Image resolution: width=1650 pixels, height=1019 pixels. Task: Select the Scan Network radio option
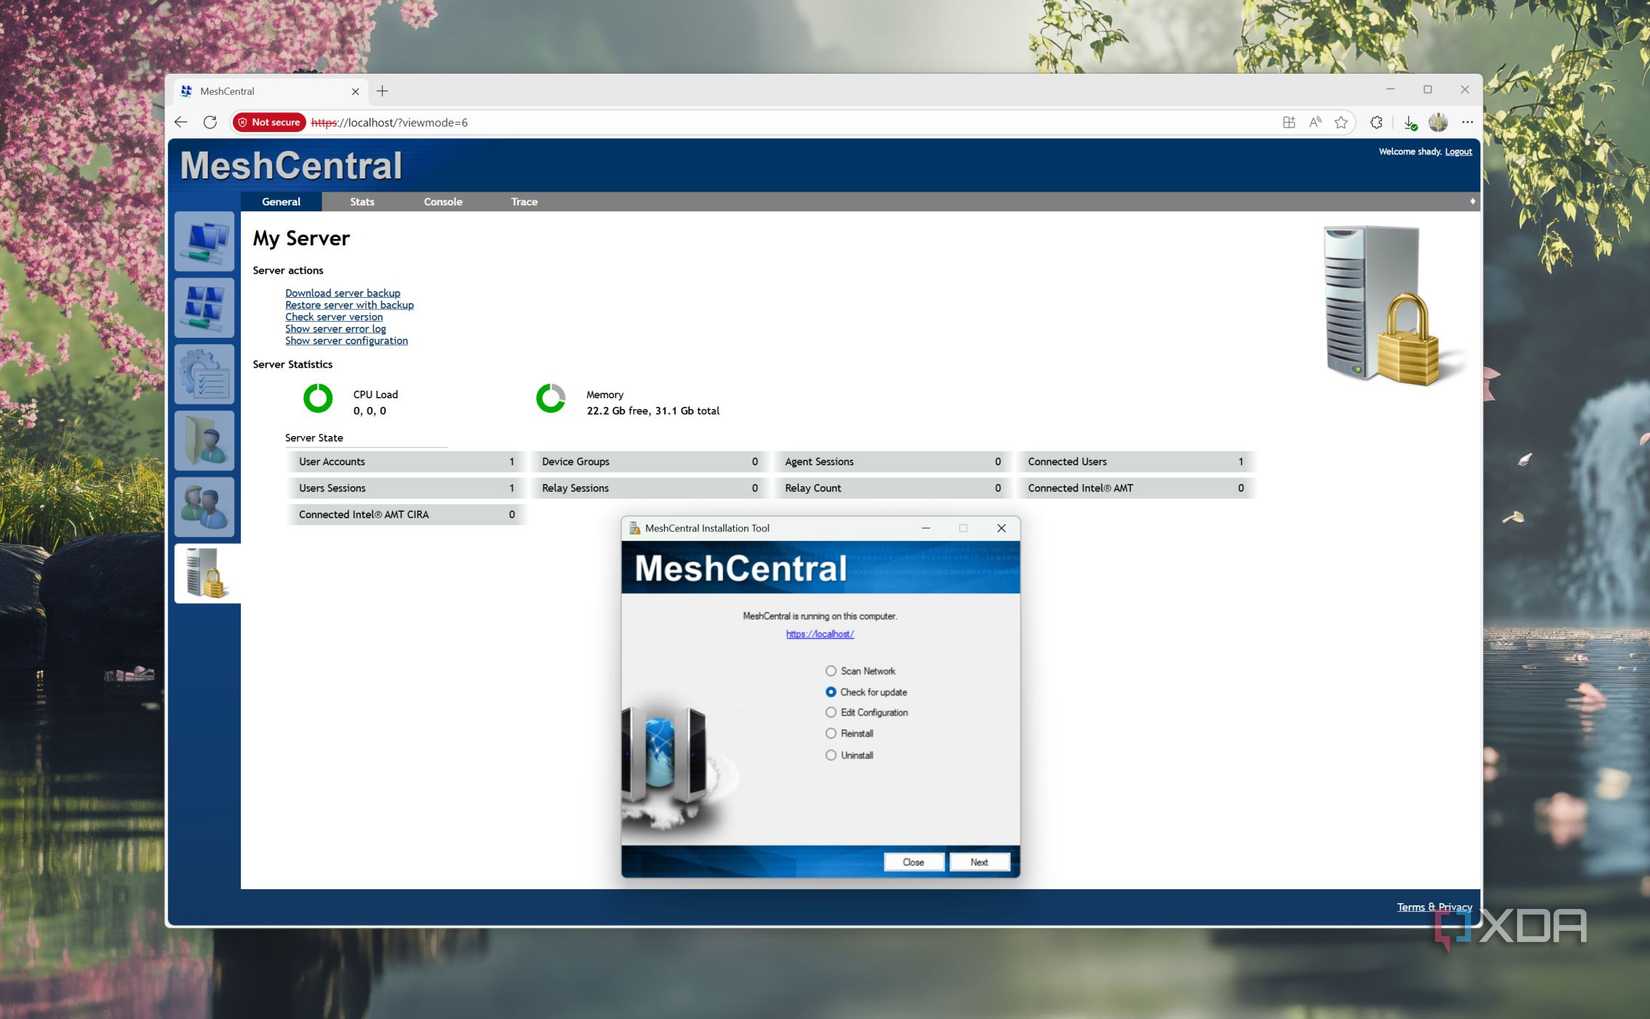click(x=831, y=671)
